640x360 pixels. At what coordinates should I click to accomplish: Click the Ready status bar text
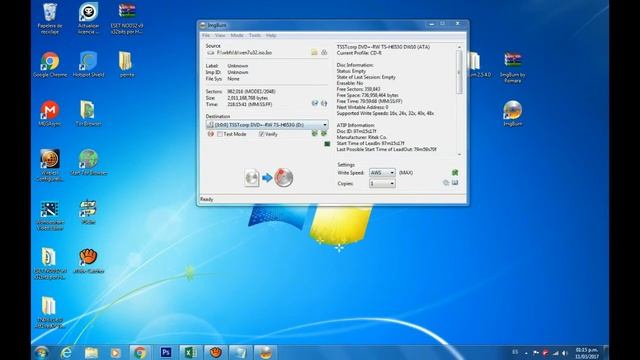click(207, 199)
